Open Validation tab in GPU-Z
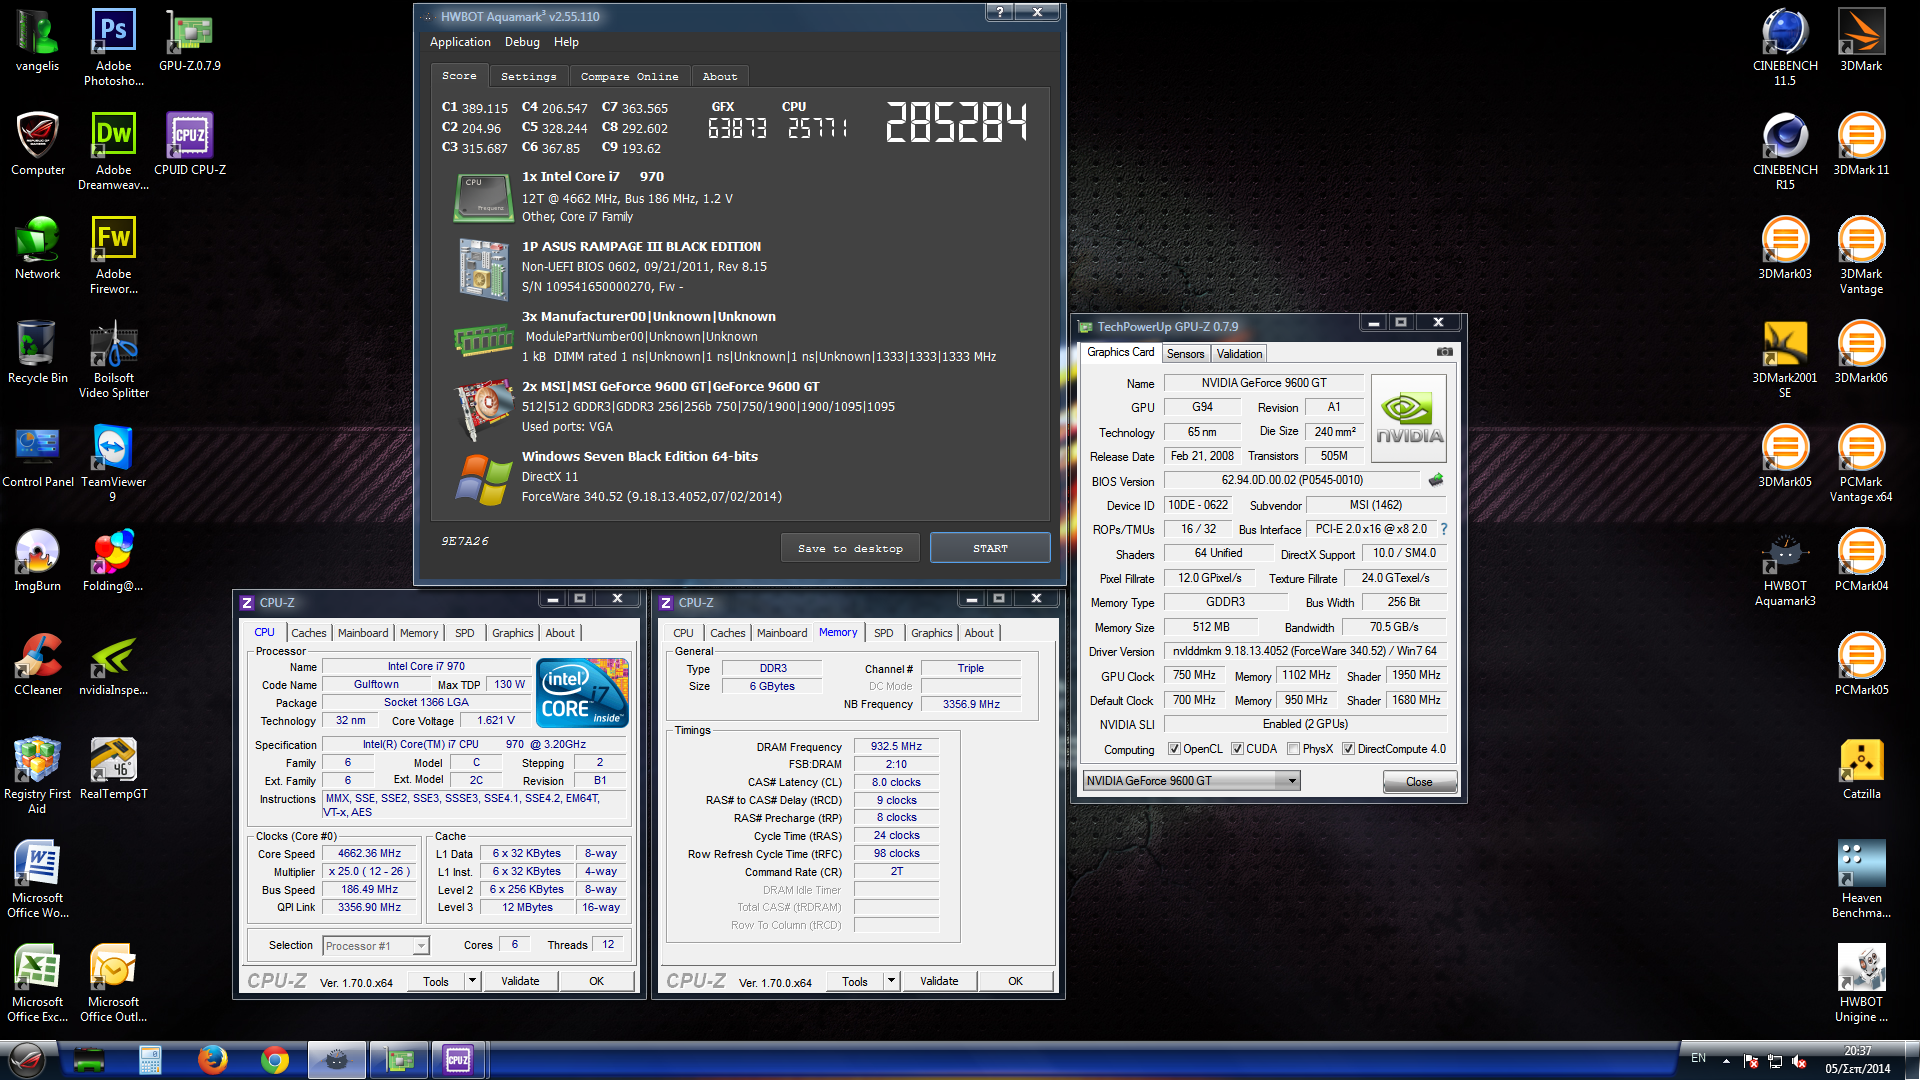 [1239, 354]
